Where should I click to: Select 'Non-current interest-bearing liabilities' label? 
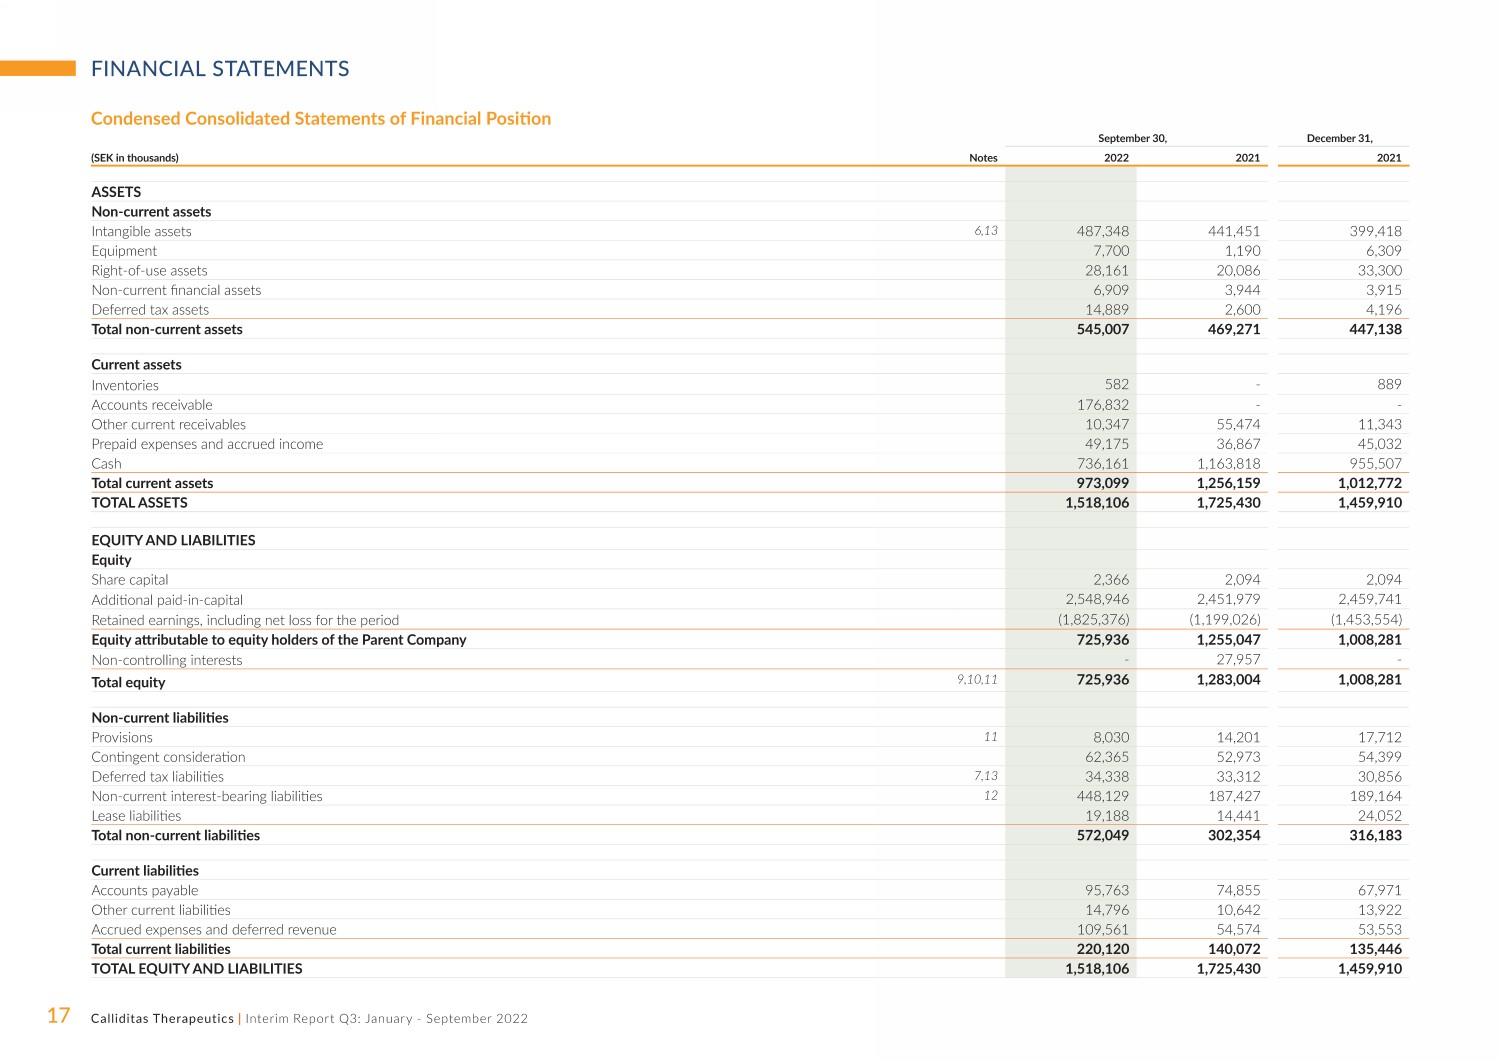coord(207,797)
